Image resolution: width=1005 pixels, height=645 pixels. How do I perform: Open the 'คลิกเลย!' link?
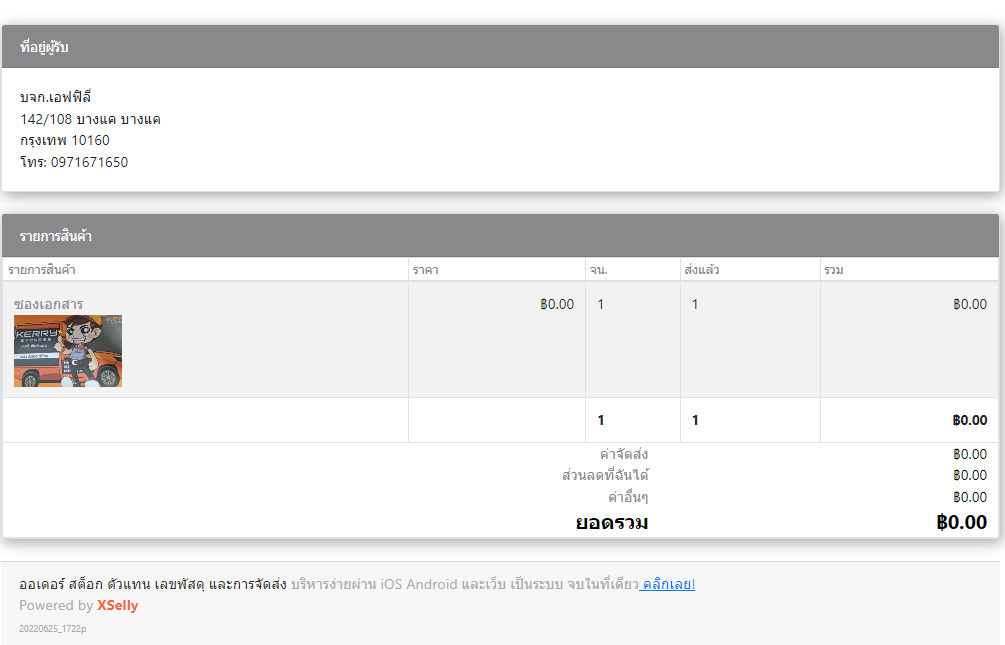pos(668,584)
